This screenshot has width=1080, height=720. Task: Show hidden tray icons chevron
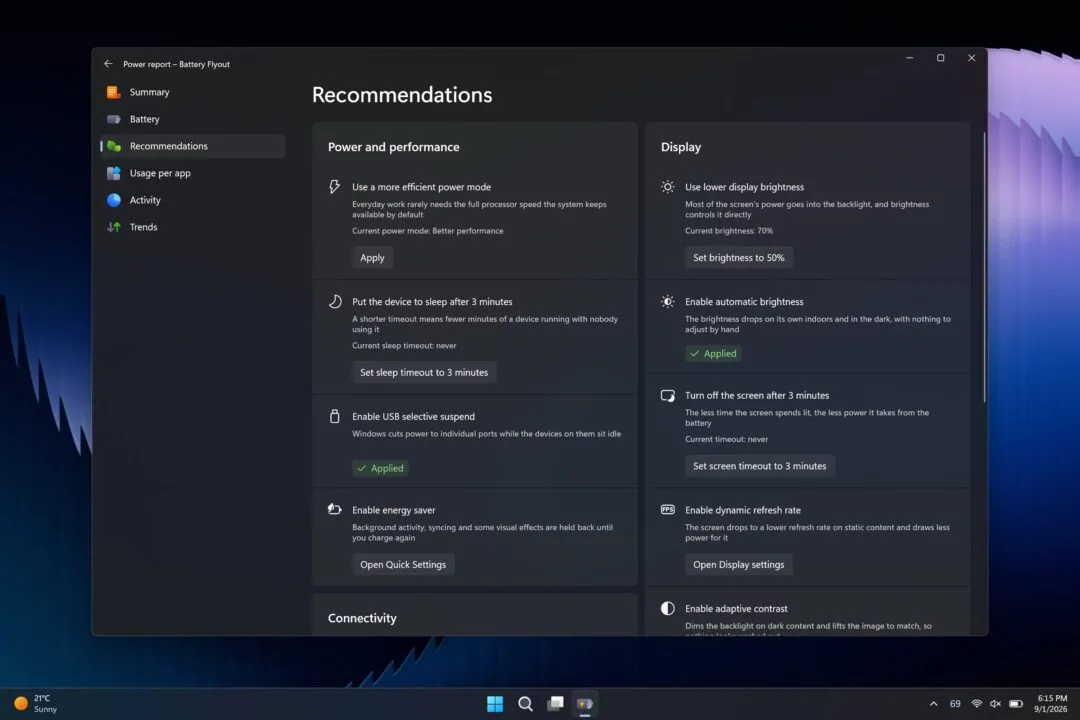[933, 703]
